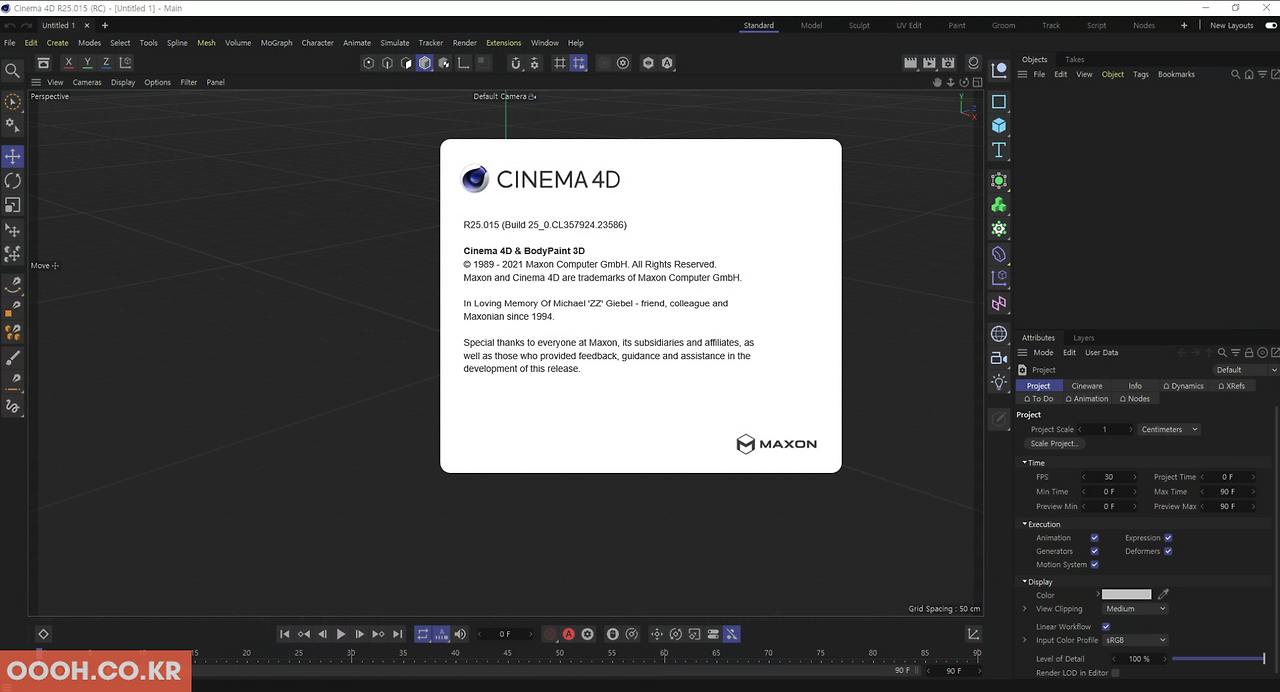Click the Globe environment icon in the right toolbar
The image size is (1280, 692).
pos(998,333)
